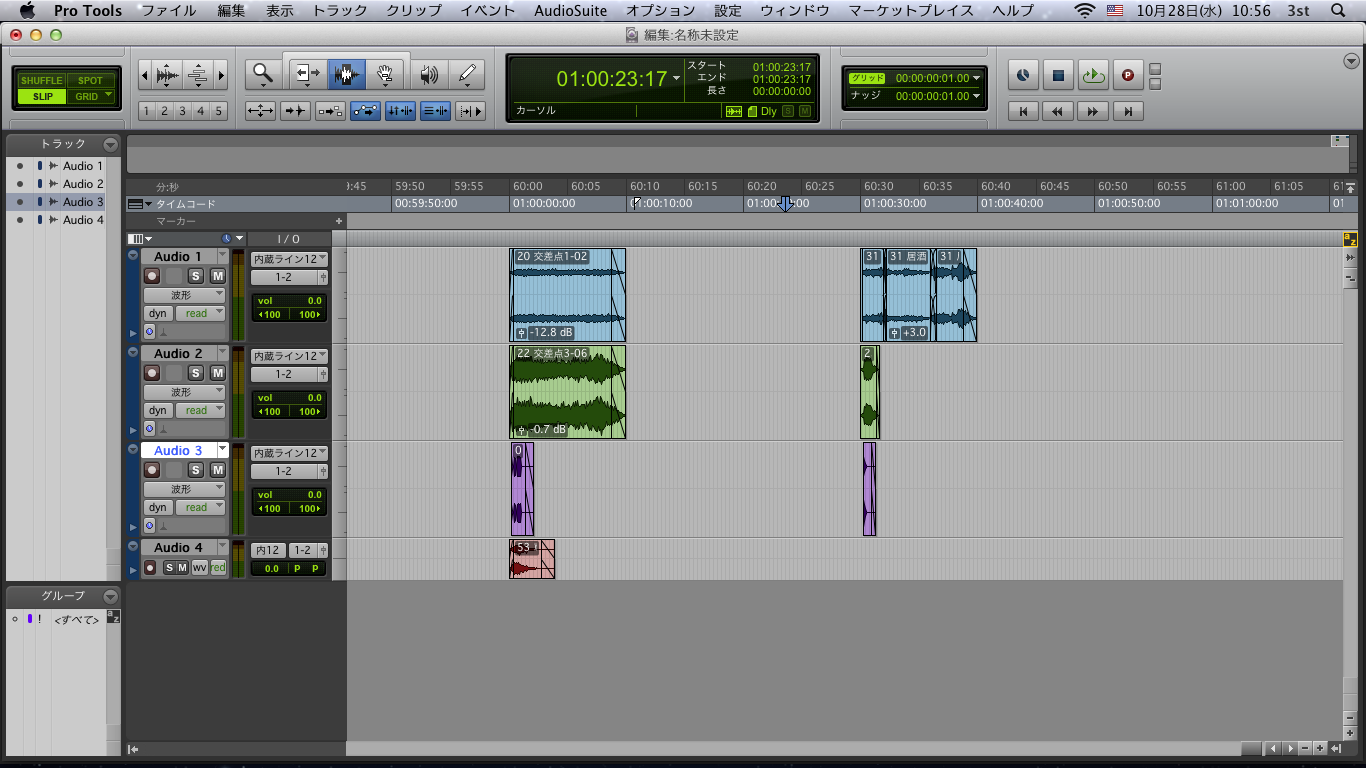Screen dimensions: 1366x768
Task: Select the Grabber hand tool
Action: pos(385,74)
